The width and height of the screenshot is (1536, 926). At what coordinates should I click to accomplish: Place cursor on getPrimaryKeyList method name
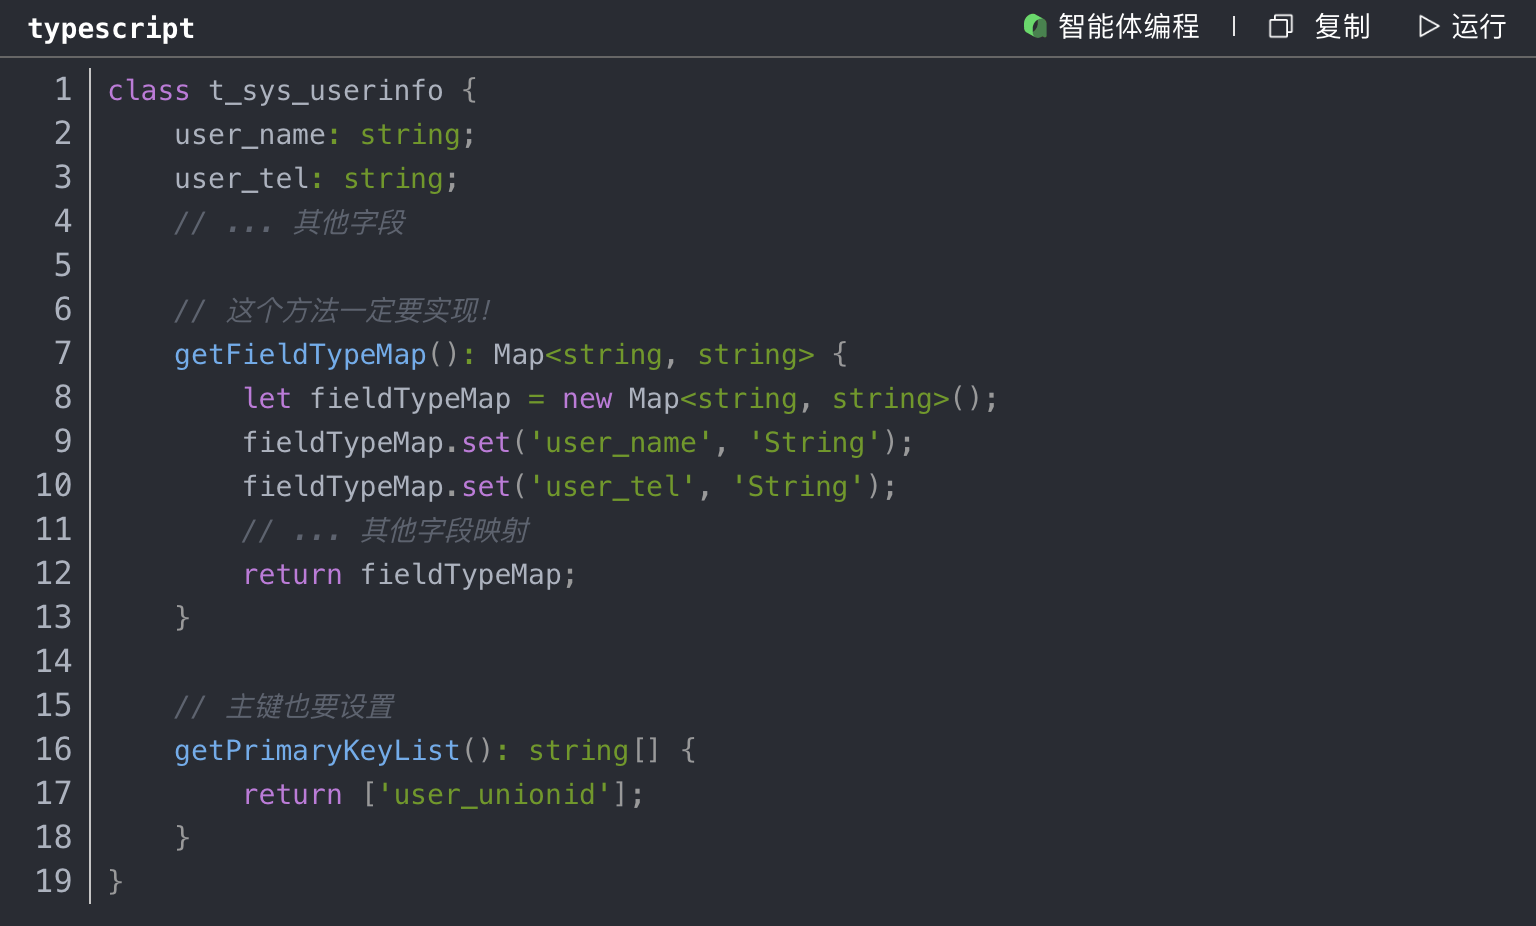(317, 750)
